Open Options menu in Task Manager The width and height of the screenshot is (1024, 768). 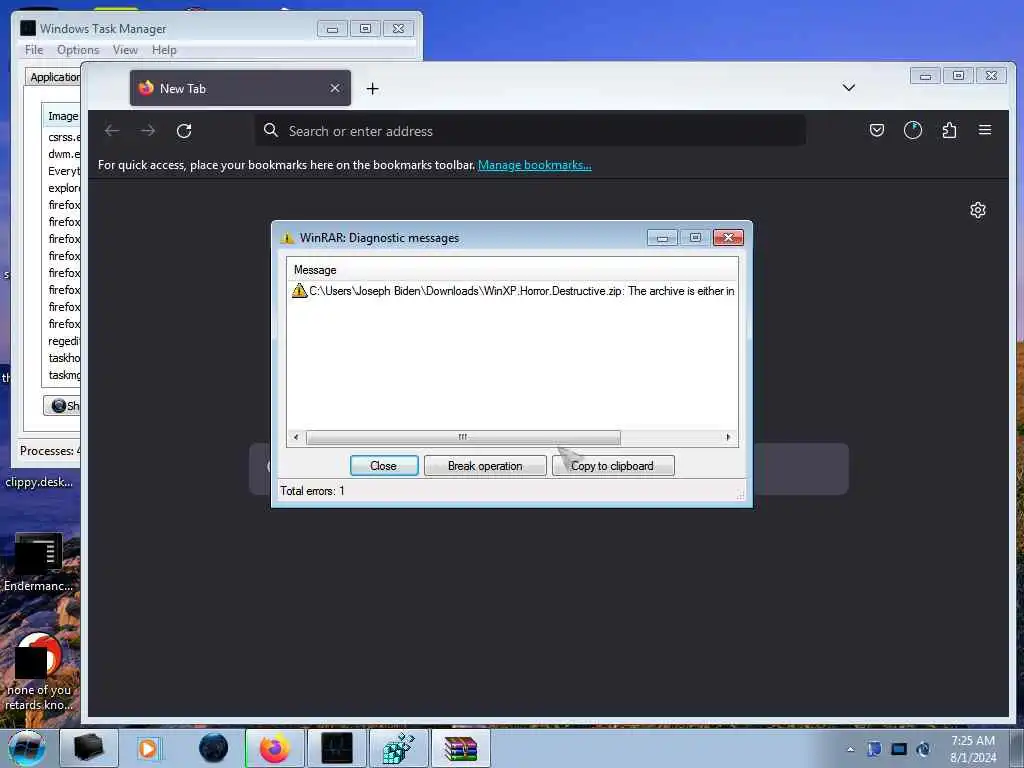pos(78,50)
